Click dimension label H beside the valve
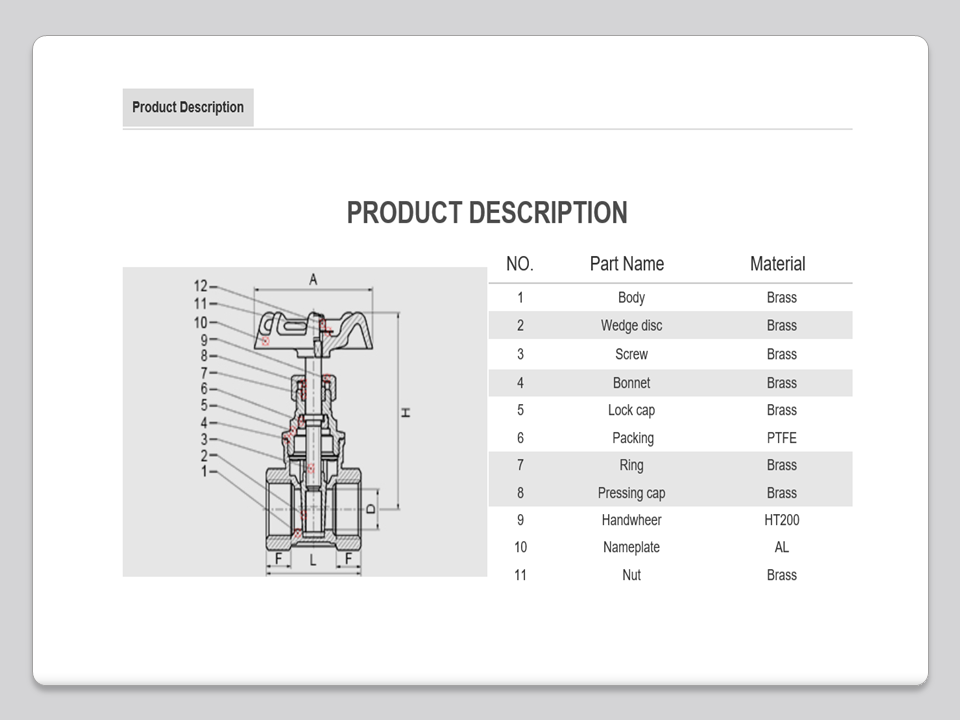This screenshot has width=960, height=720. point(406,412)
